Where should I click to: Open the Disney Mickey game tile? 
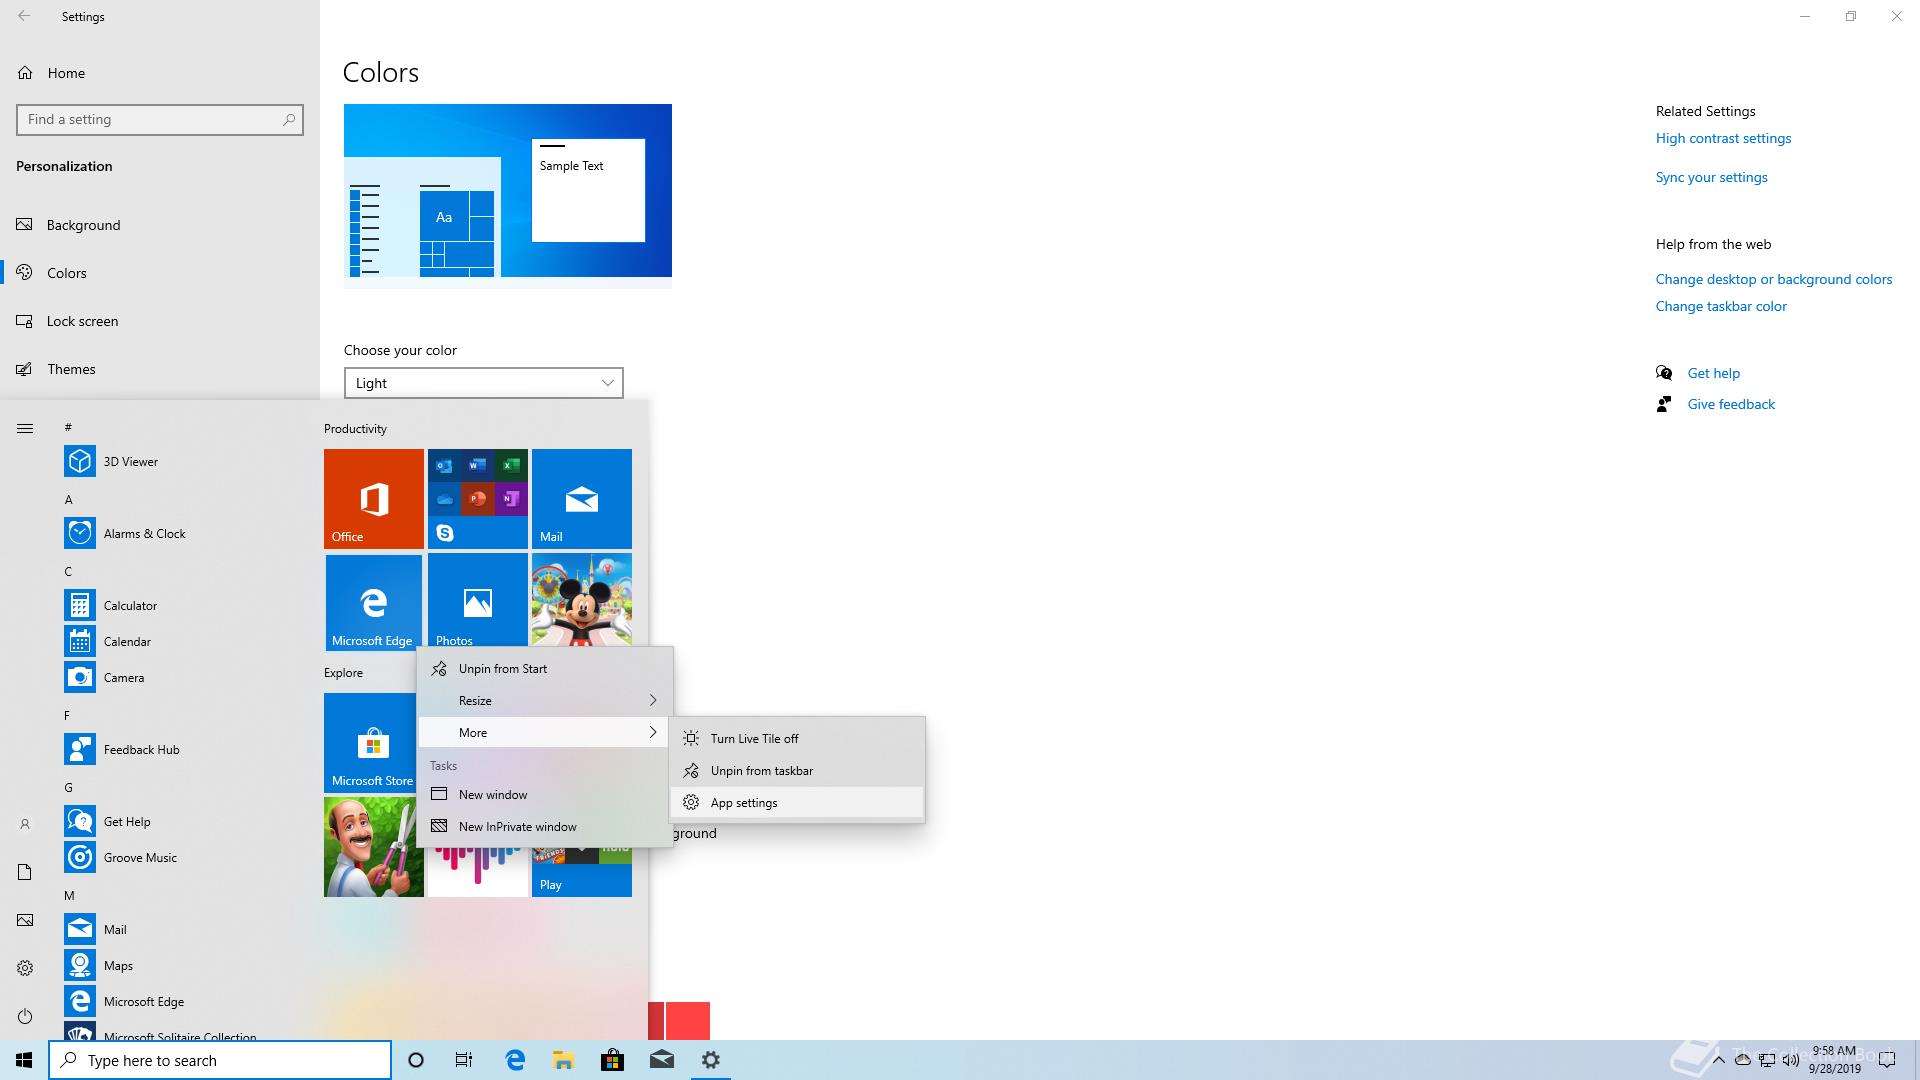582,600
